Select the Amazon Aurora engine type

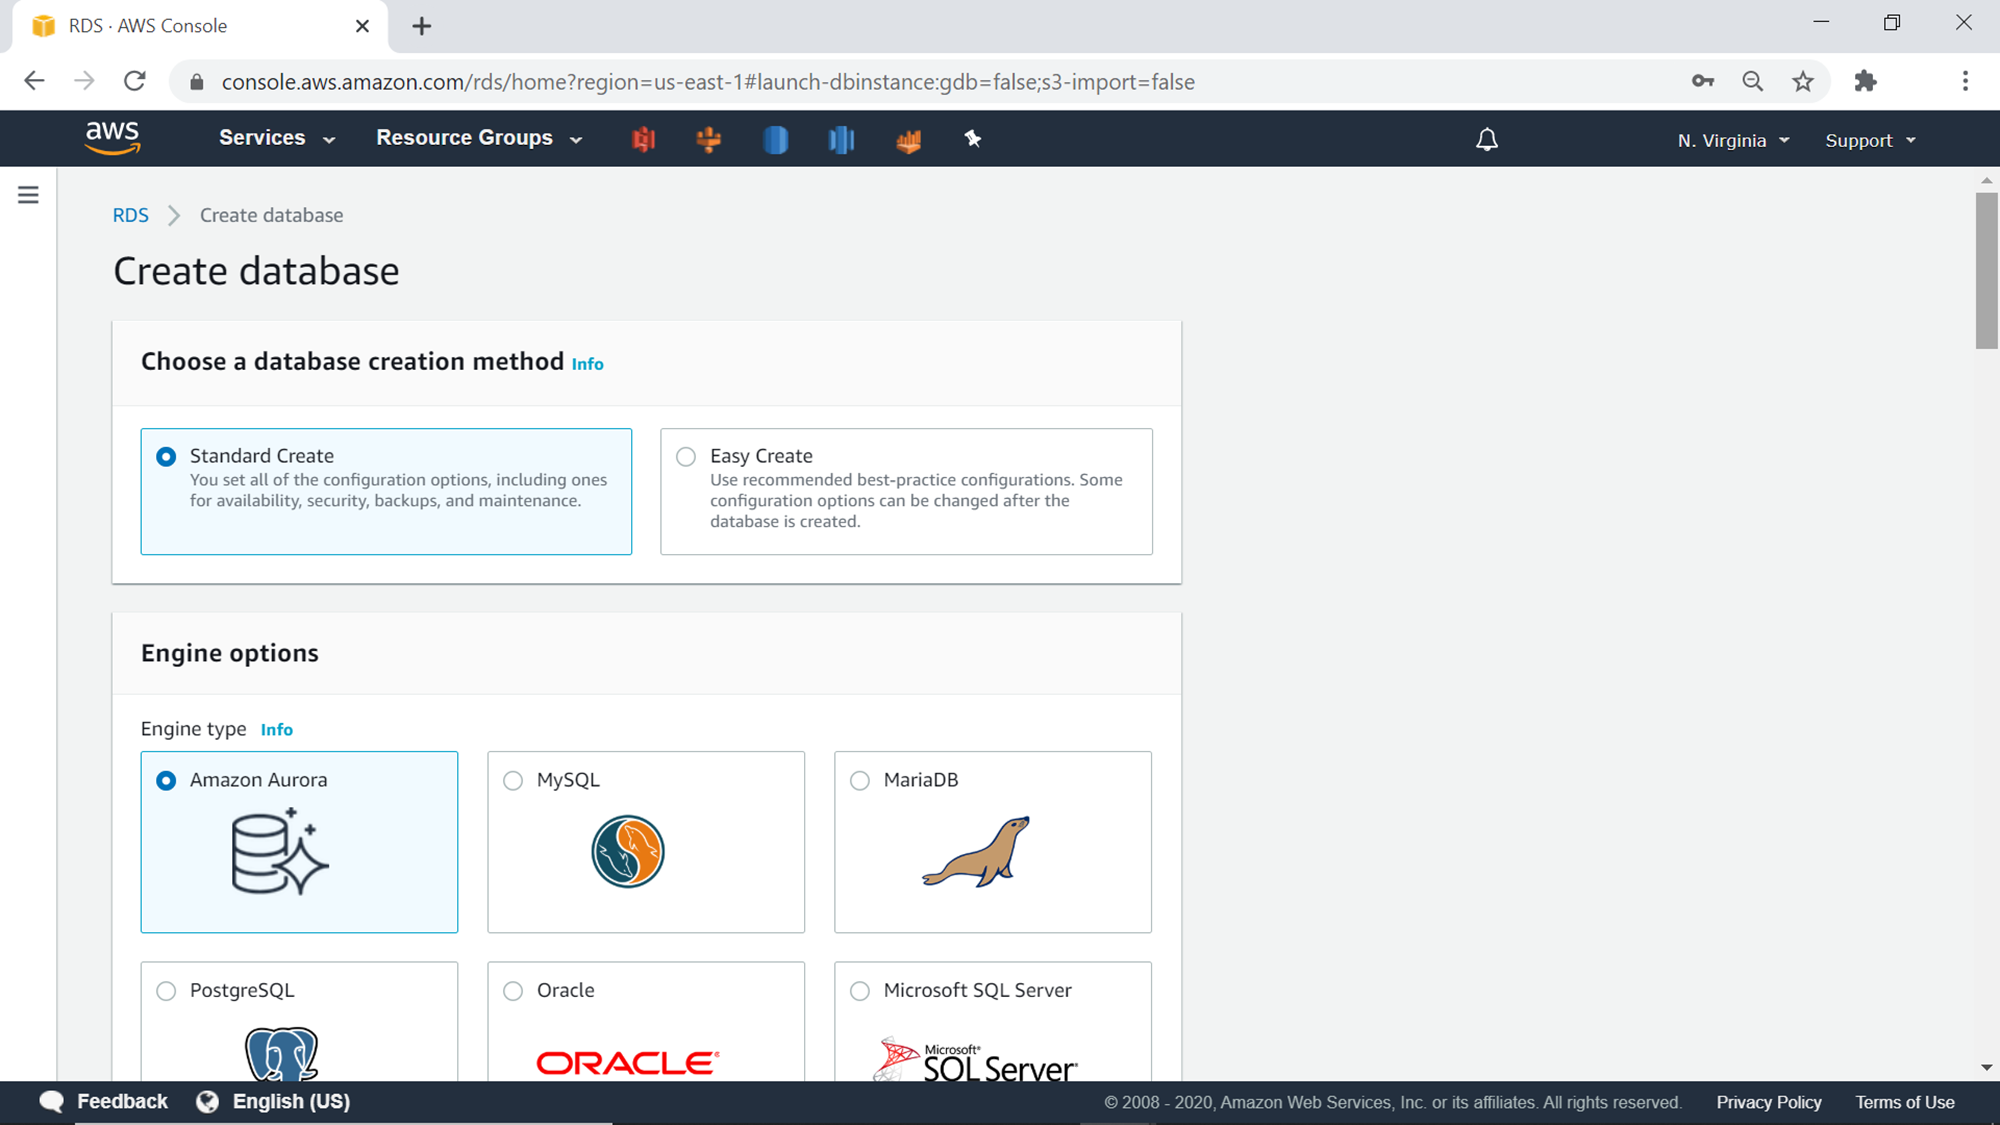click(166, 779)
